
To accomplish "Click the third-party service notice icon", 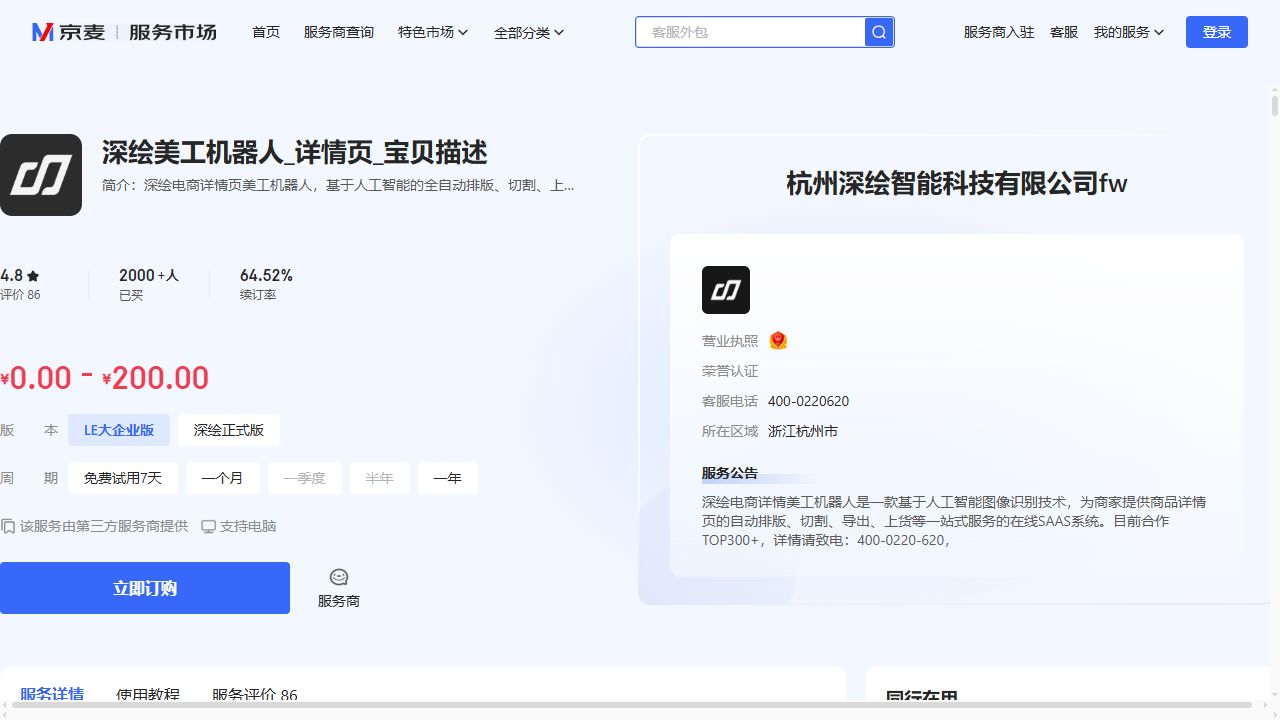I will [8, 526].
